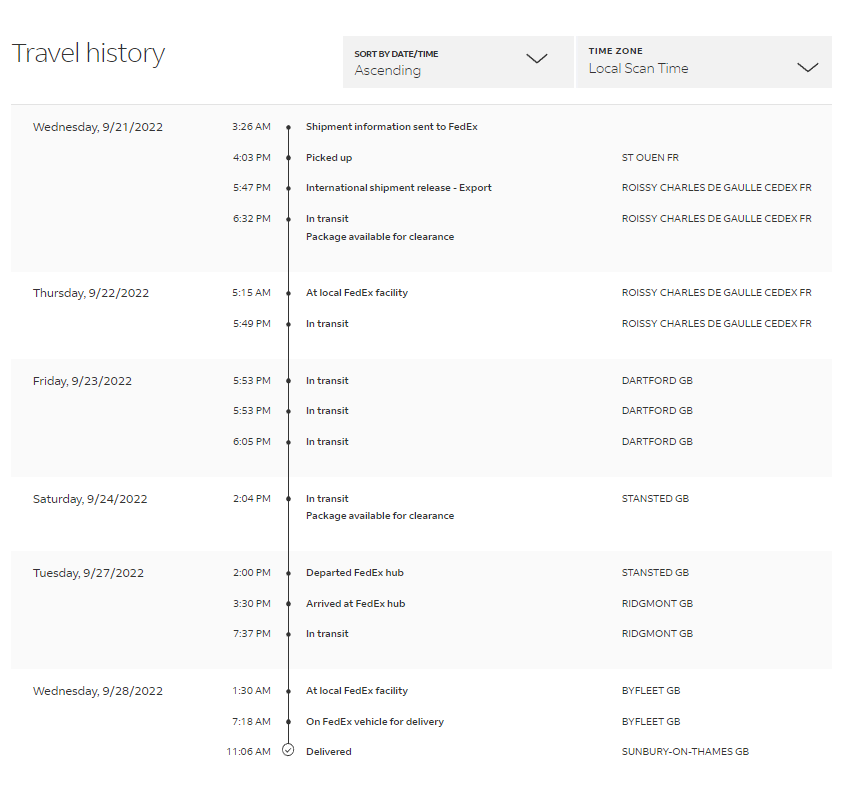Click the Delivered status text
This screenshot has width=845, height=790.
[x=328, y=751]
